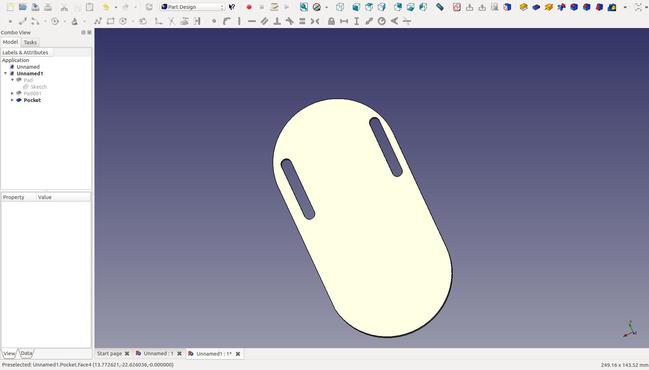The width and height of the screenshot is (649, 370).
Task: Click the Print icon in the toolbar
Action: pyautogui.click(x=48, y=7)
